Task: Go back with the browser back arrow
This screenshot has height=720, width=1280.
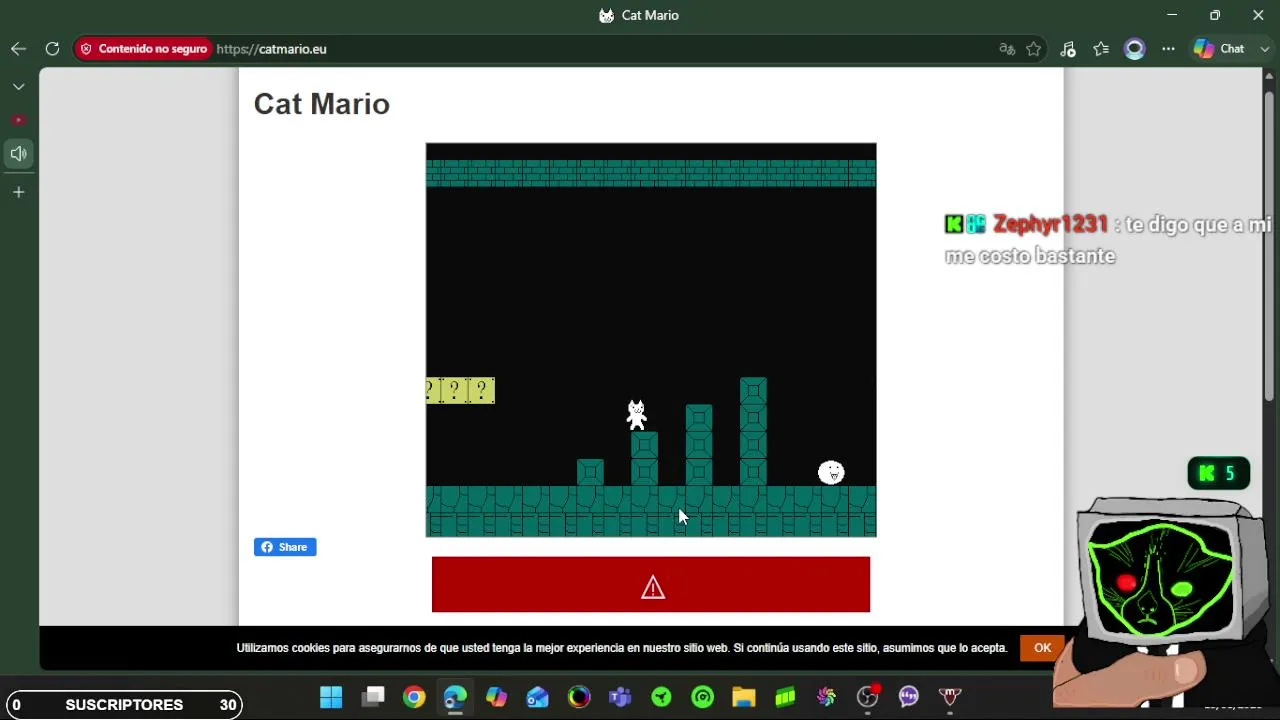Action: click(18, 49)
